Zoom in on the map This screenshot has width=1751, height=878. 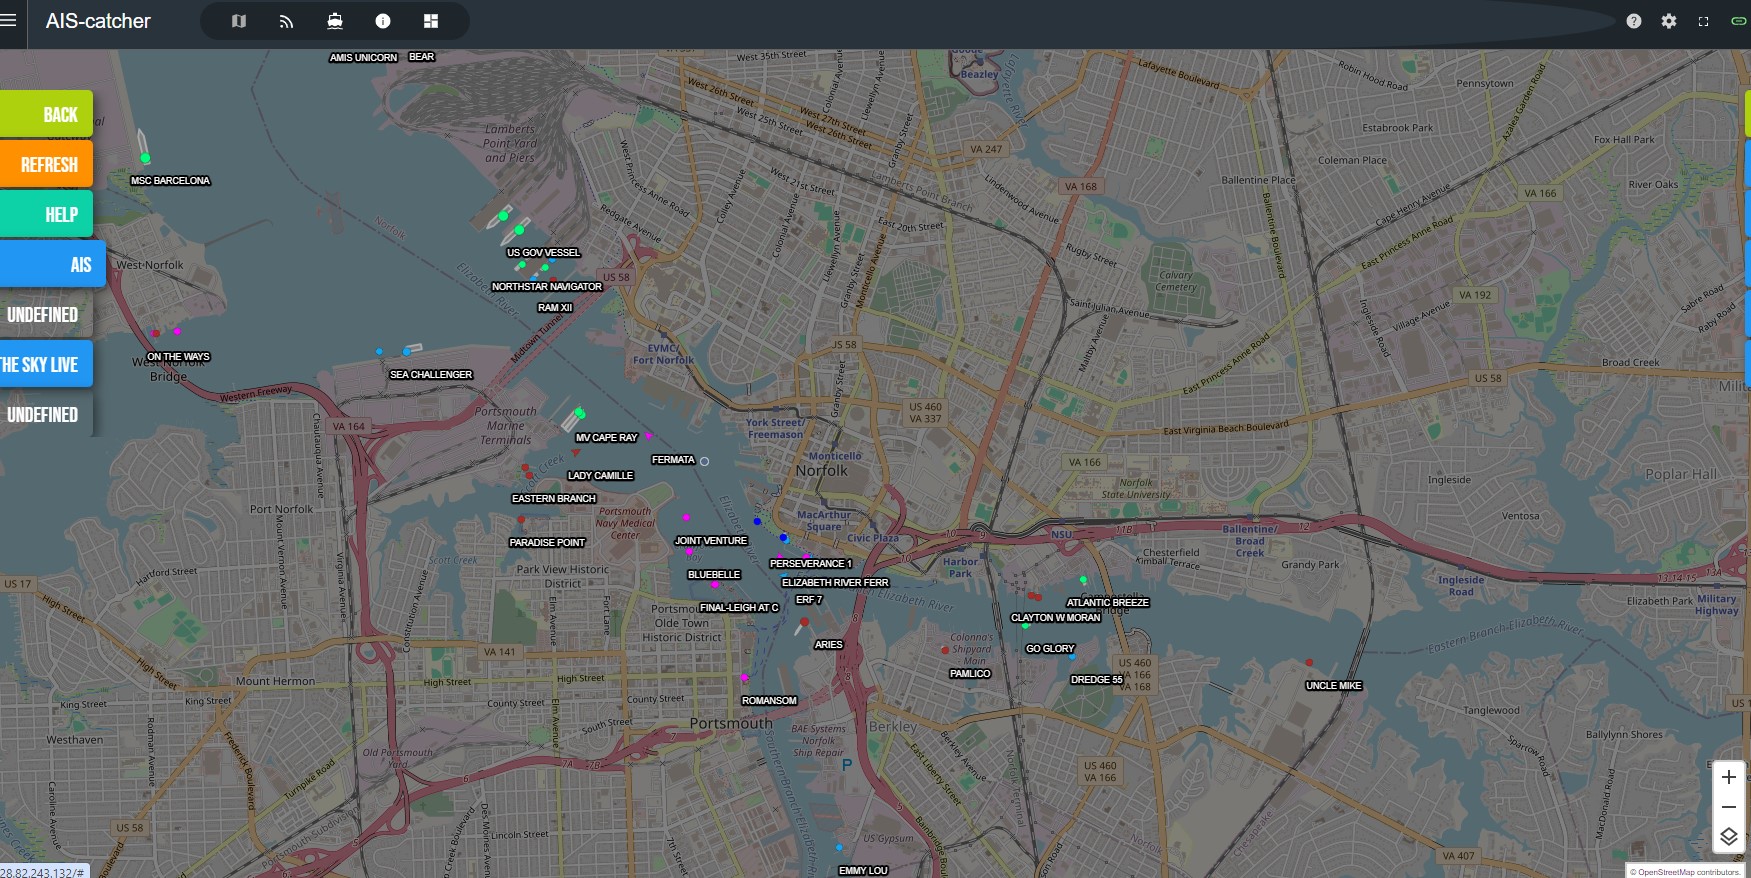[x=1729, y=777]
